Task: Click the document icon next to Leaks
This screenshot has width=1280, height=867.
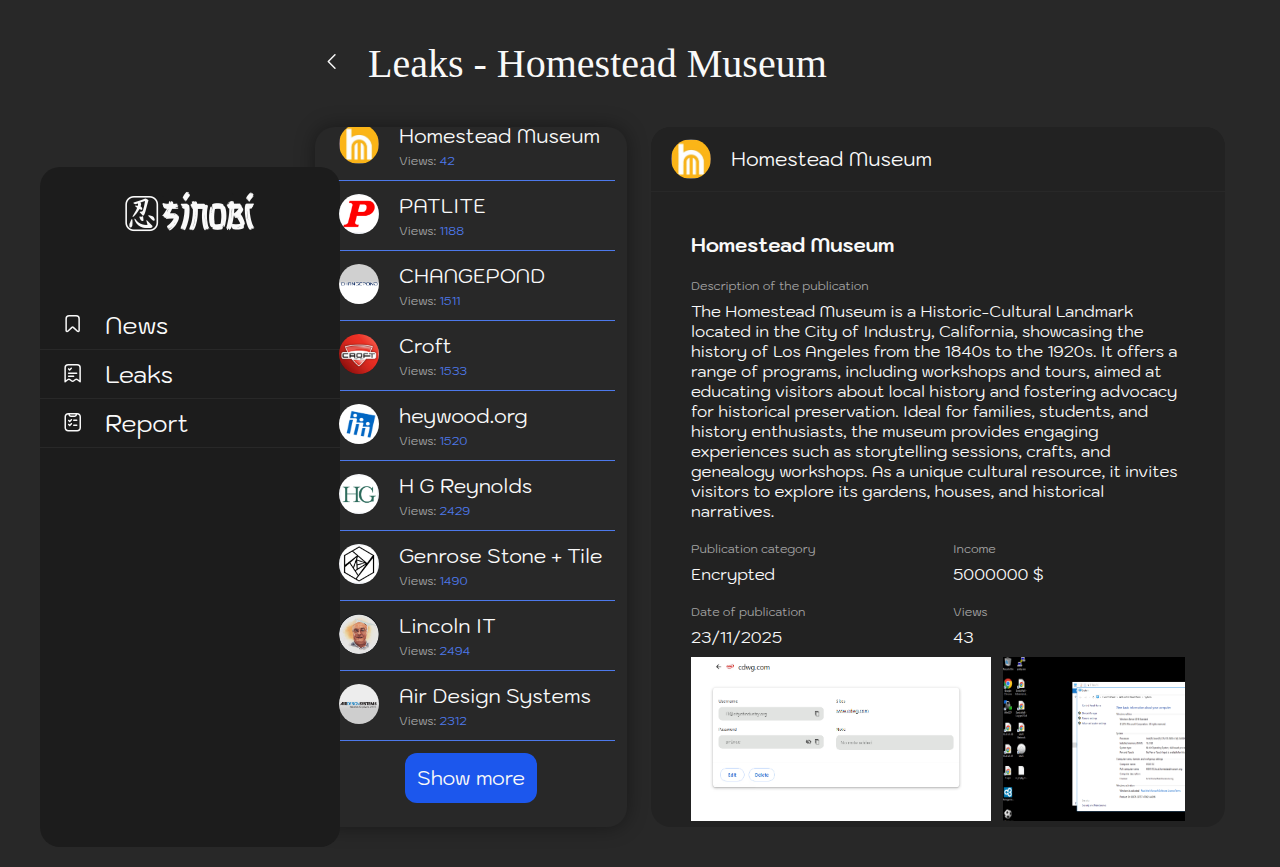Action: click(x=73, y=373)
